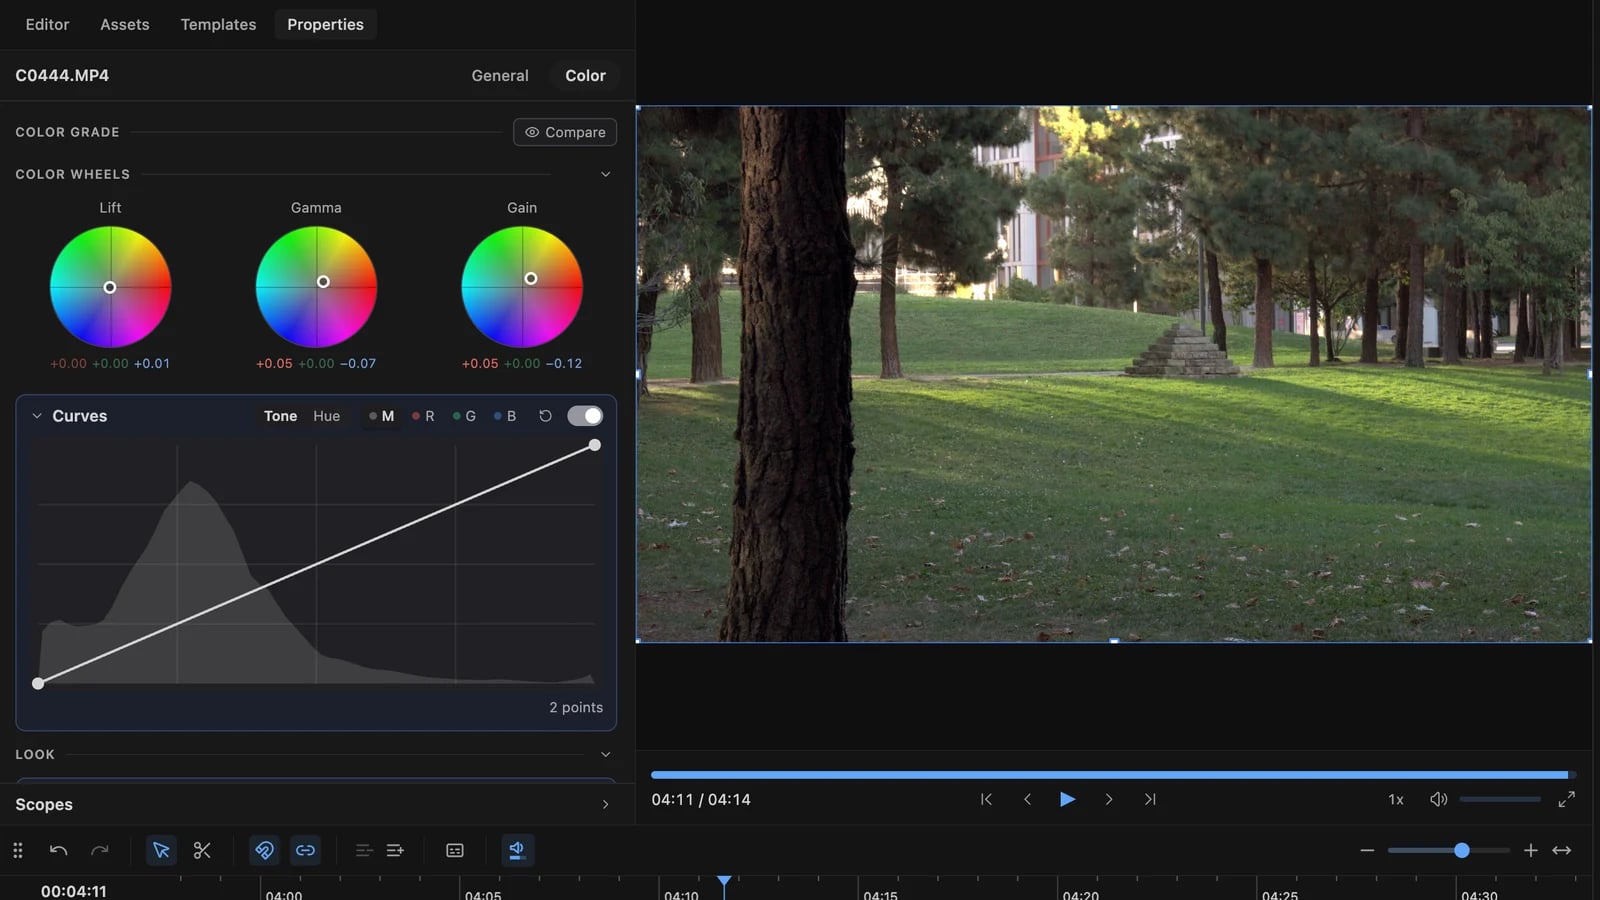This screenshot has width=1600, height=900.
Task: Open the 1x playback speed menu
Action: 1396,799
